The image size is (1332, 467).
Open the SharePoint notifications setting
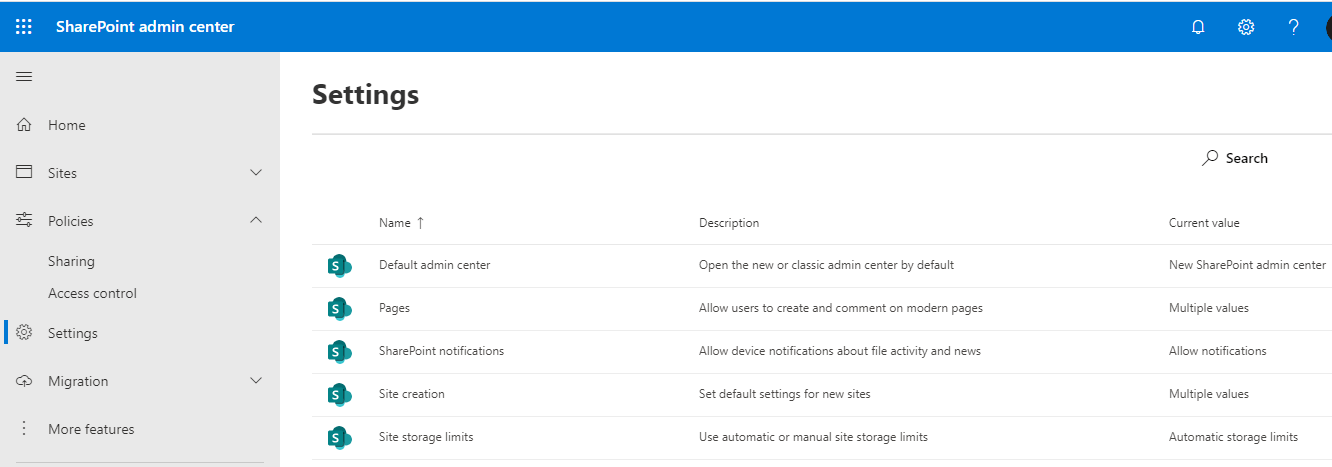(x=441, y=351)
